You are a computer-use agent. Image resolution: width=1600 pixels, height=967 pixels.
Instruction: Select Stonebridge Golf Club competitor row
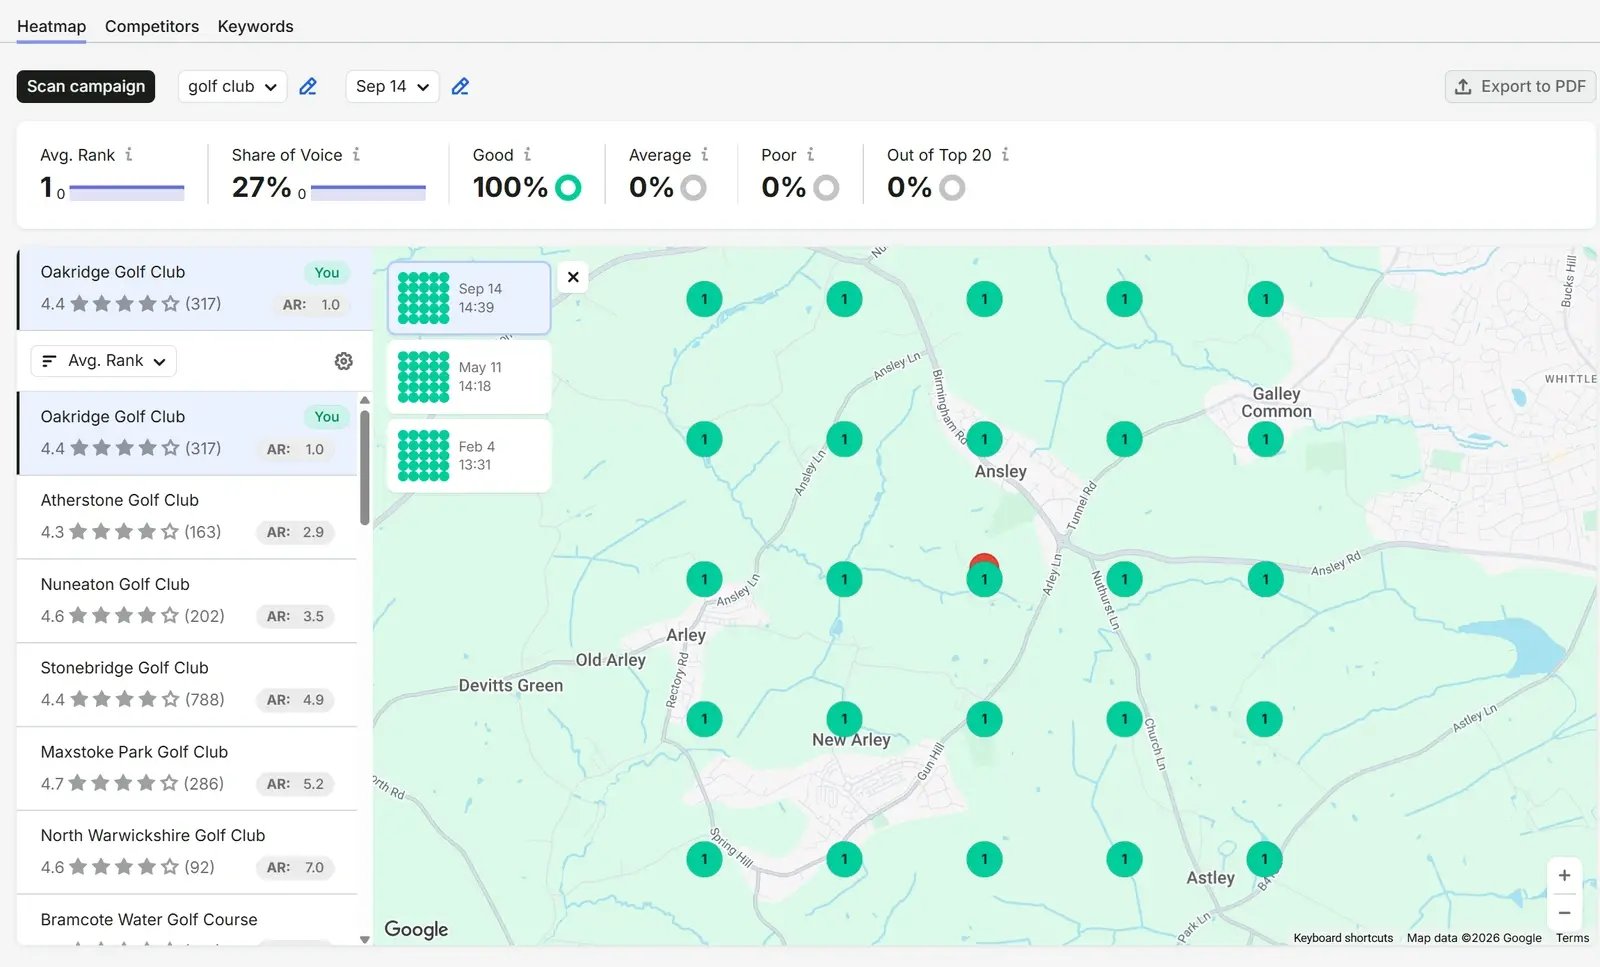(x=187, y=684)
